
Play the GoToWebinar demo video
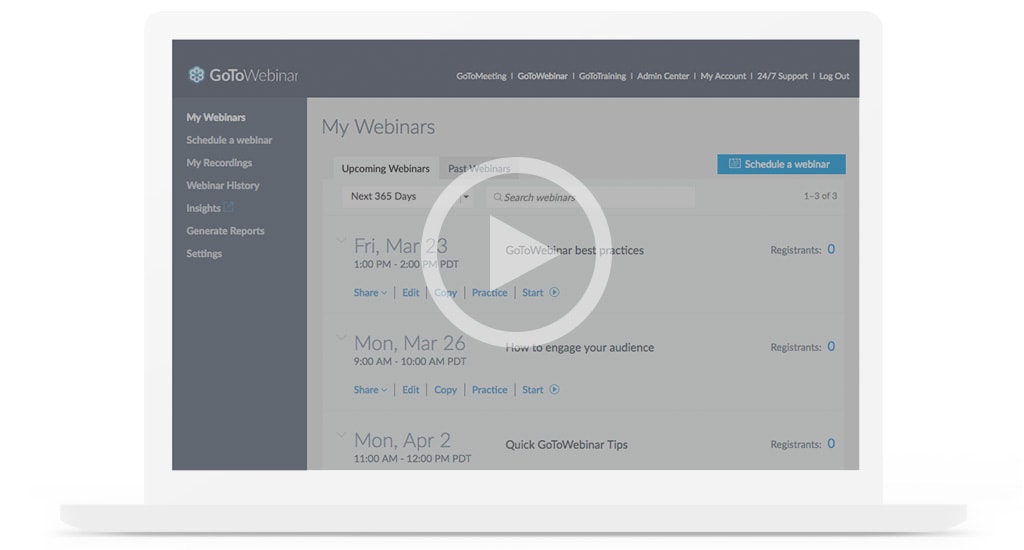point(516,251)
